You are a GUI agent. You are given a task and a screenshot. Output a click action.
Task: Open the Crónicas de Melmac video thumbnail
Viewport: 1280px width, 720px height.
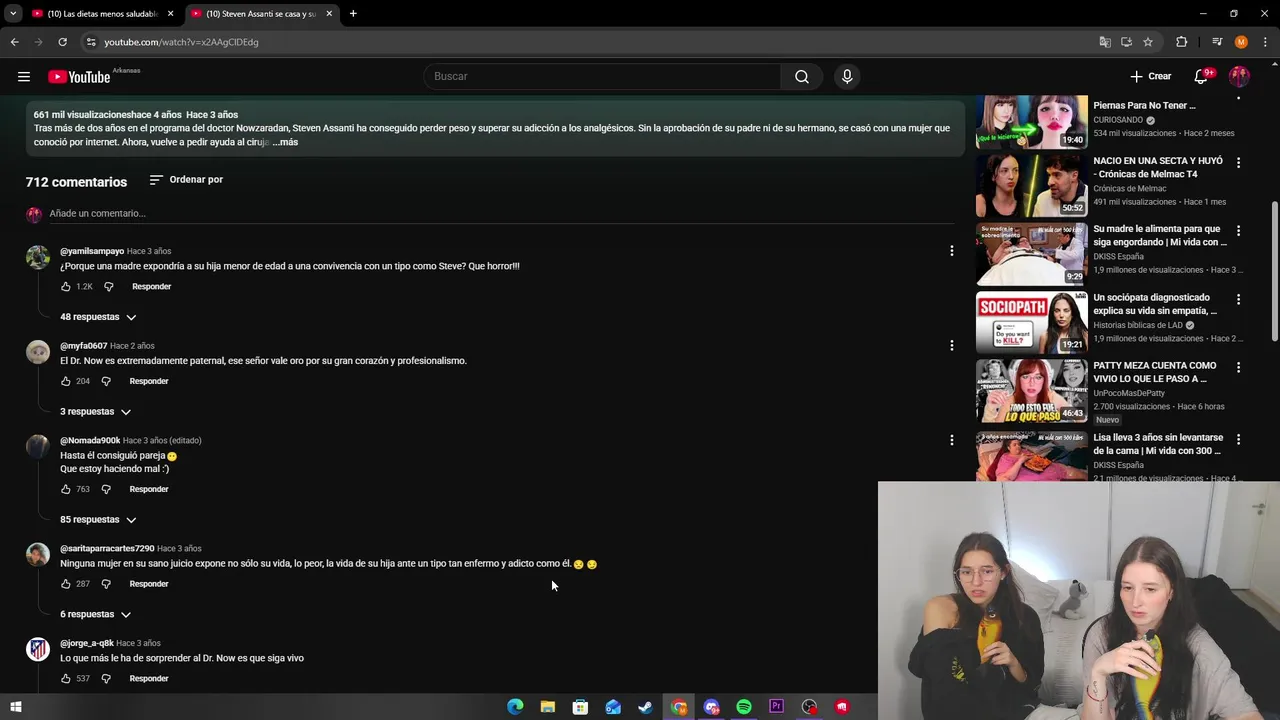point(1032,186)
